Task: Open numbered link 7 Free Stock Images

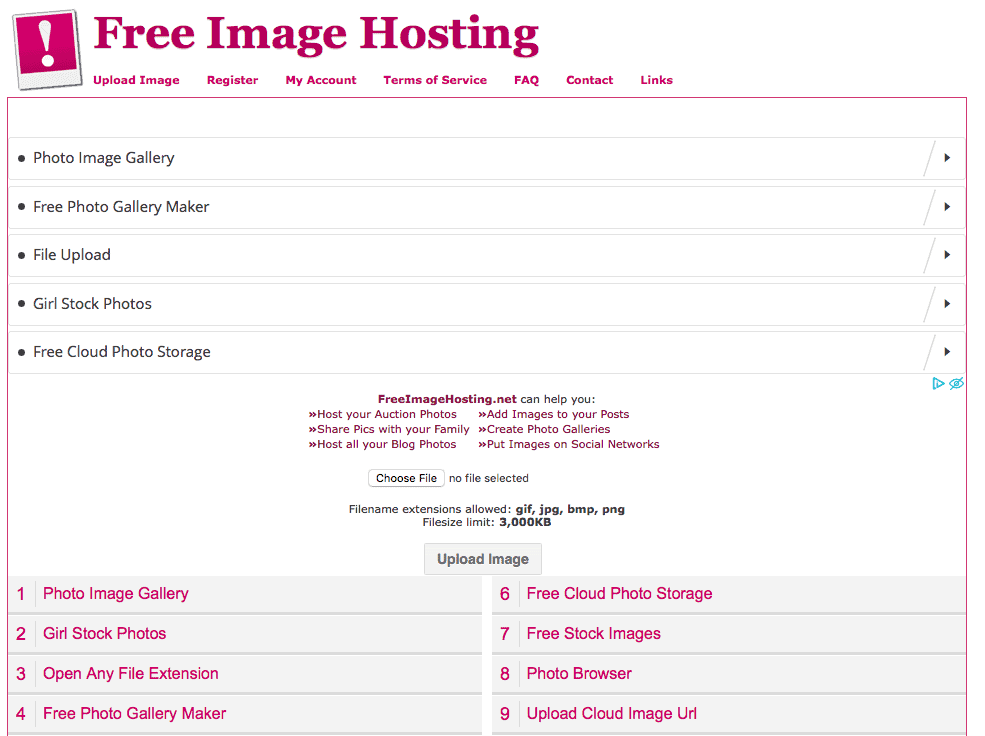Action: pyautogui.click(x=594, y=634)
